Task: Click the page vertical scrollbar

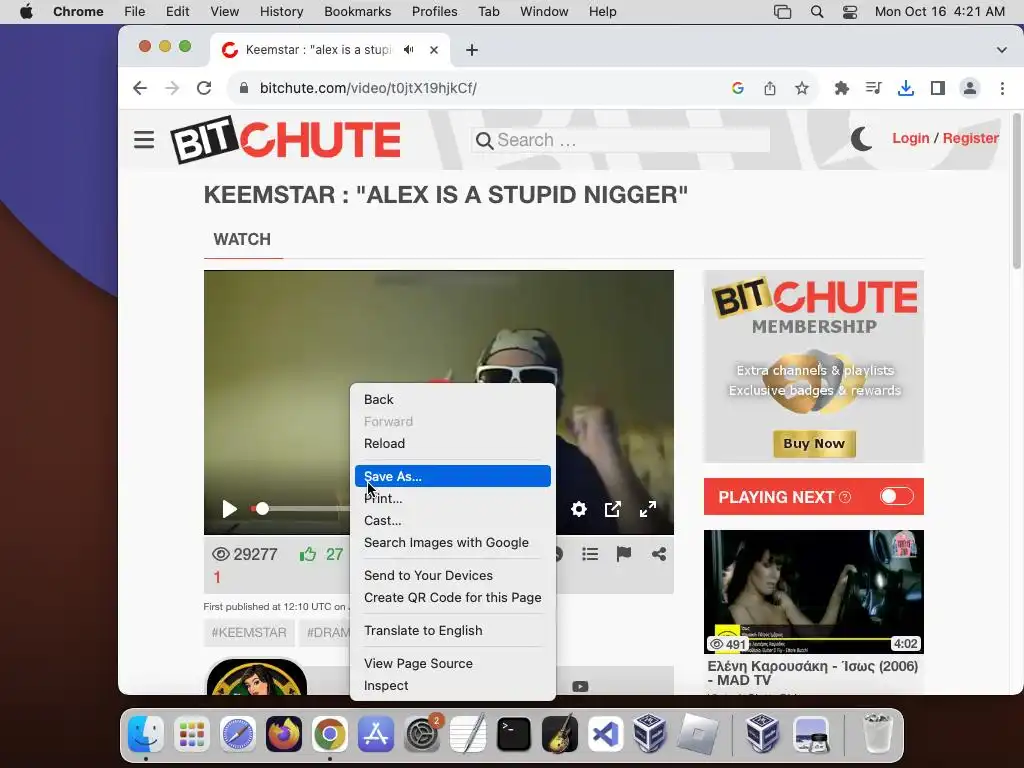Action: [1016, 191]
